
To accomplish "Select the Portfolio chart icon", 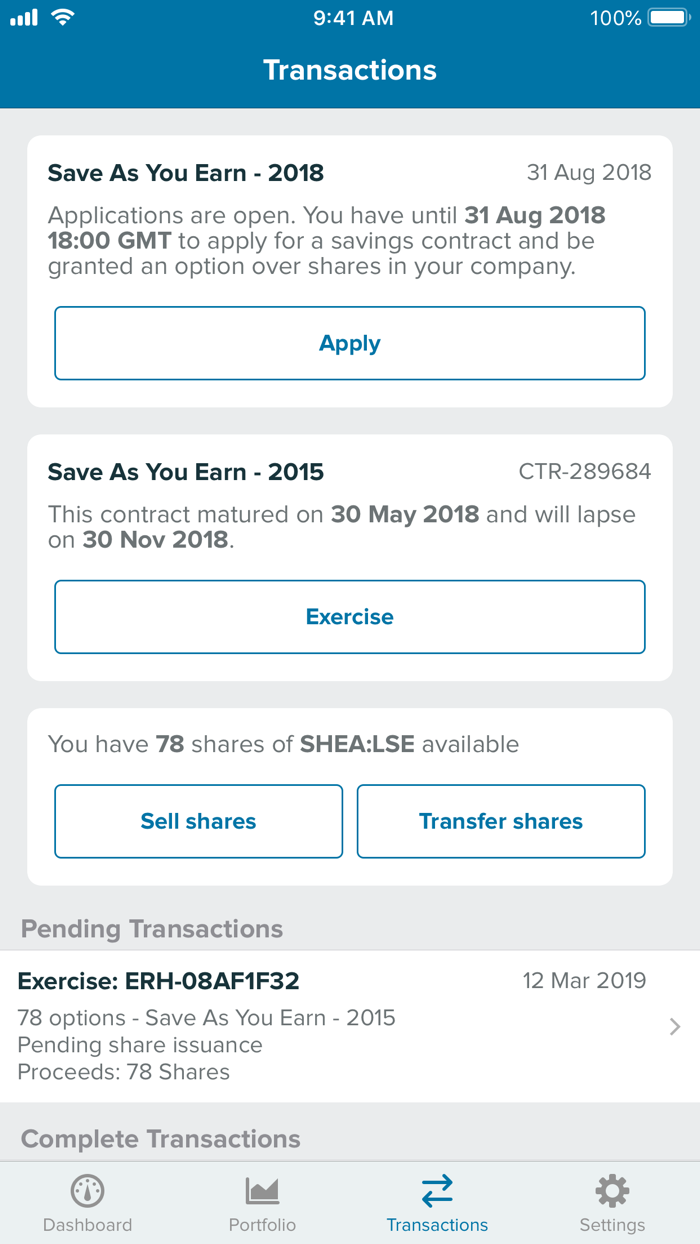I will pos(262,1190).
